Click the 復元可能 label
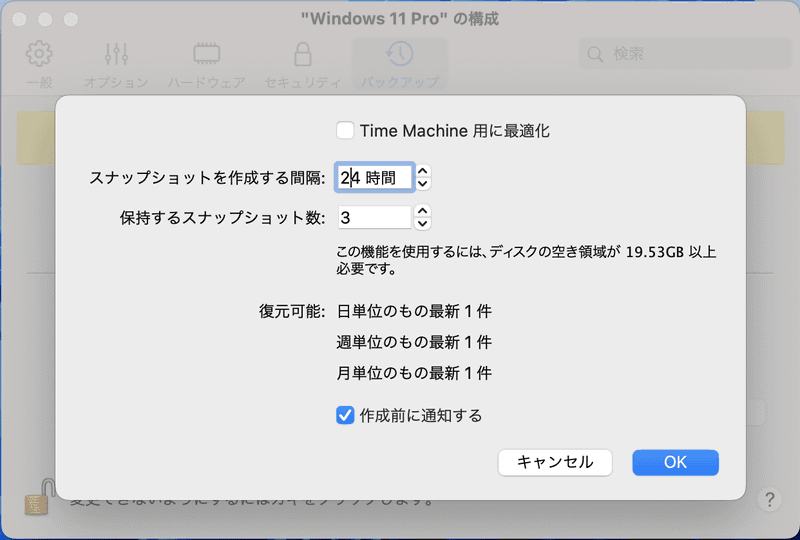The height and width of the screenshot is (540, 800). (x=292, y=311)
